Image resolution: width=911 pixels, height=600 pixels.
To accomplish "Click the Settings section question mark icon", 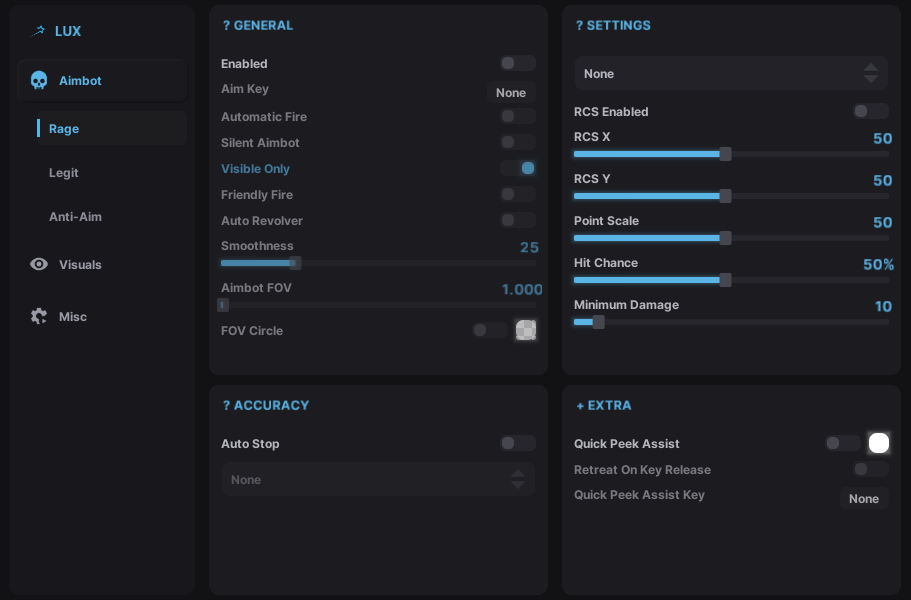I will pos(579,26).
